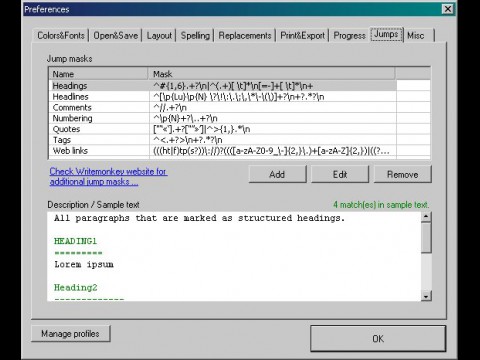Select the Spelling tab
The image size is (480, 360).
(x=195, y=35)
